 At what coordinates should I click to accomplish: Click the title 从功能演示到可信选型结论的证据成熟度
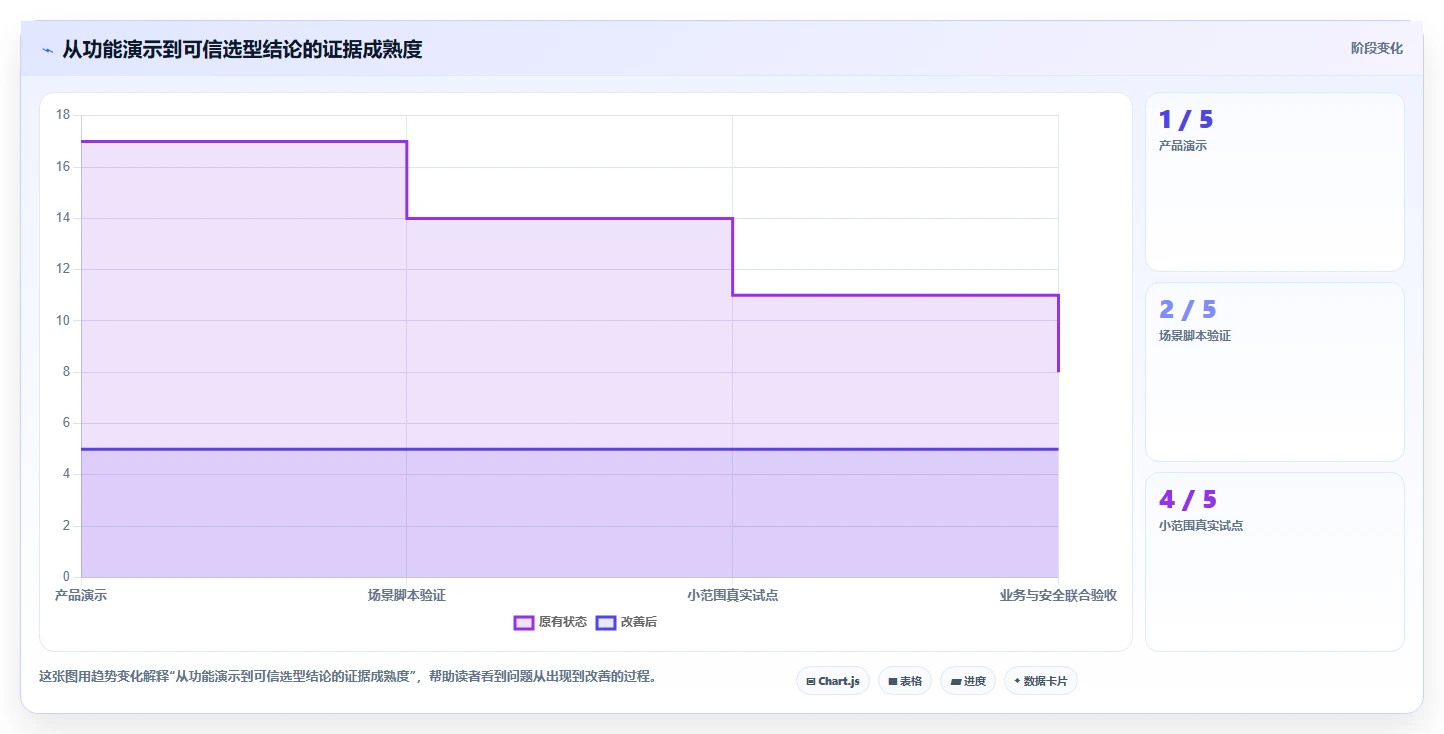click(x=242, y=49)
